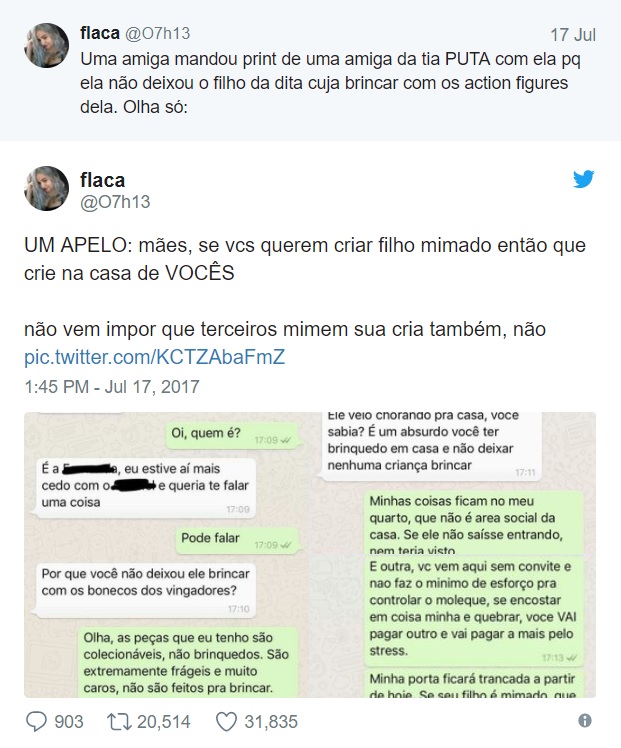The width and height of the screenshot is (621, 748).
Task: Open the 1:45 PM - Jul 17, 2017 timestamp
Action: click(x=112, y=386)
